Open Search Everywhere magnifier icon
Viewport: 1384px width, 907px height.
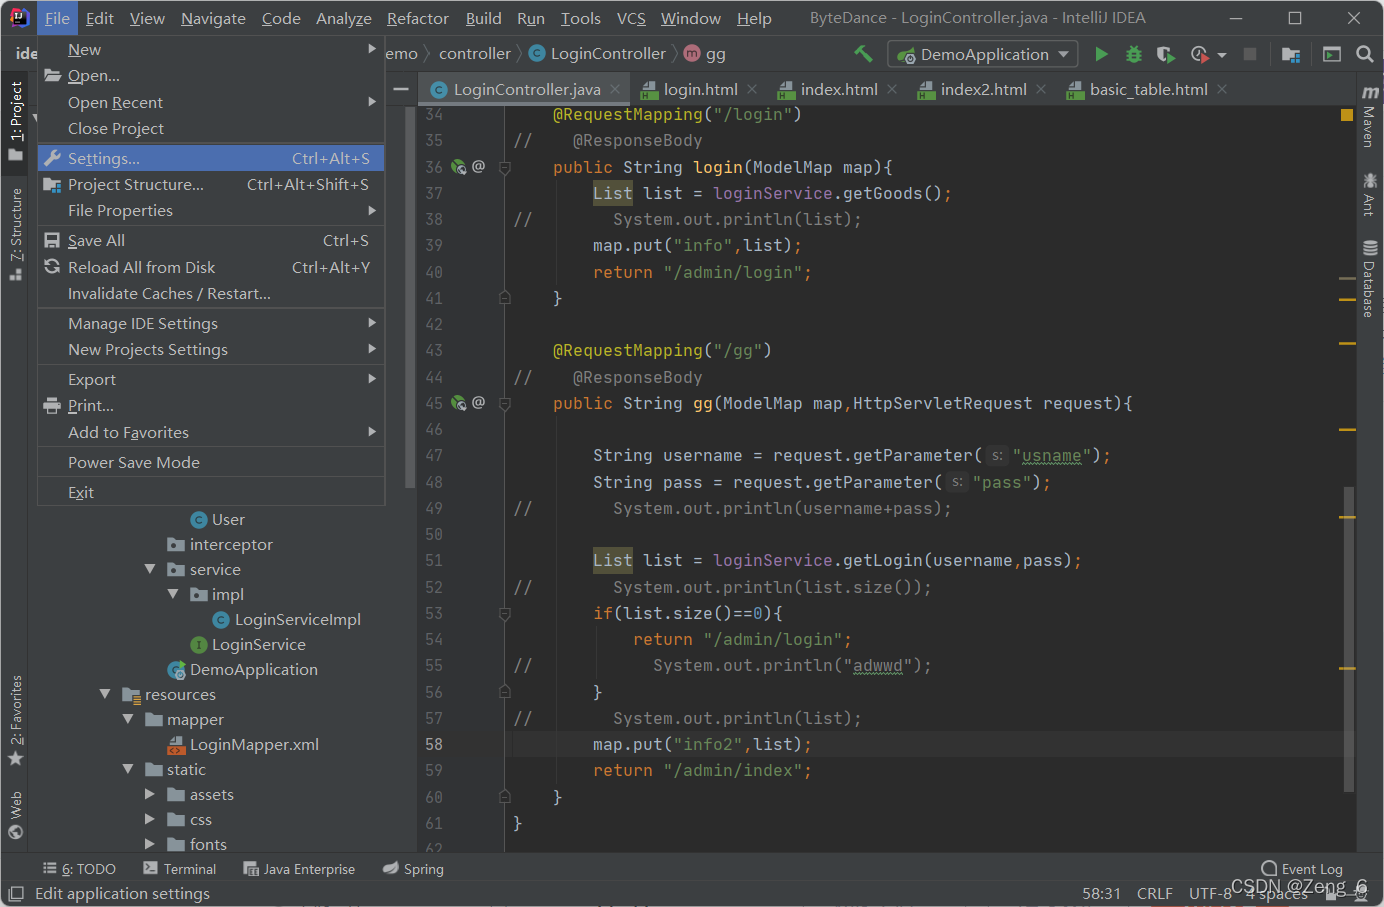tap(1364, 54)
